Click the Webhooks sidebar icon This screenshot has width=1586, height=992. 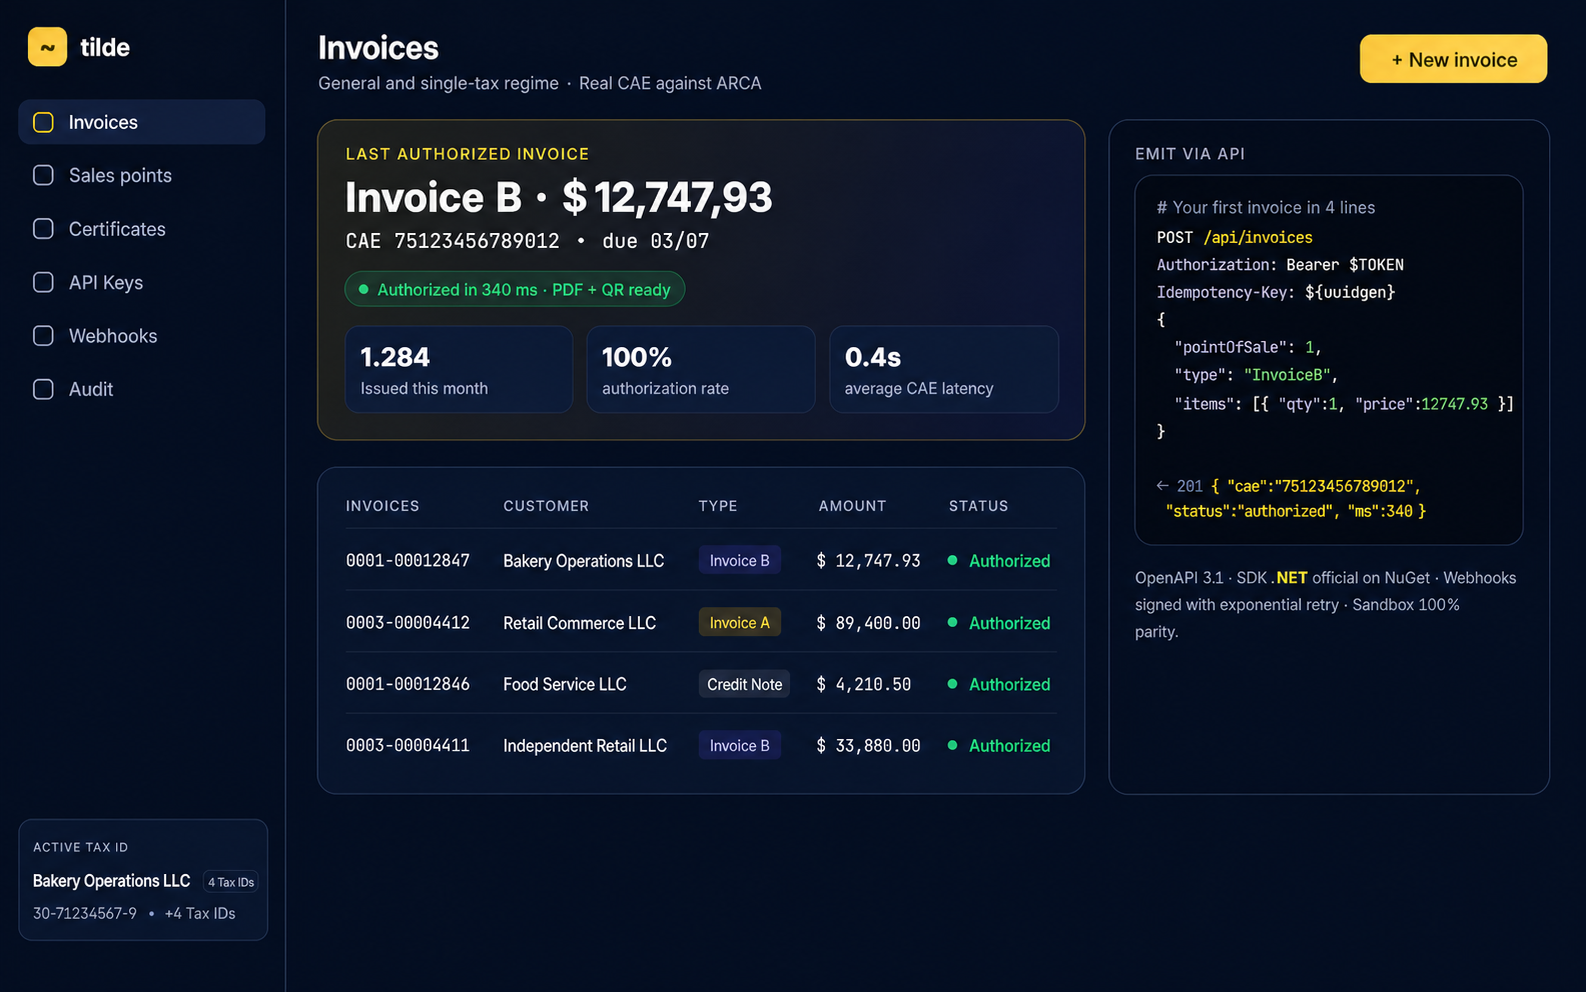tap(43, 336)
